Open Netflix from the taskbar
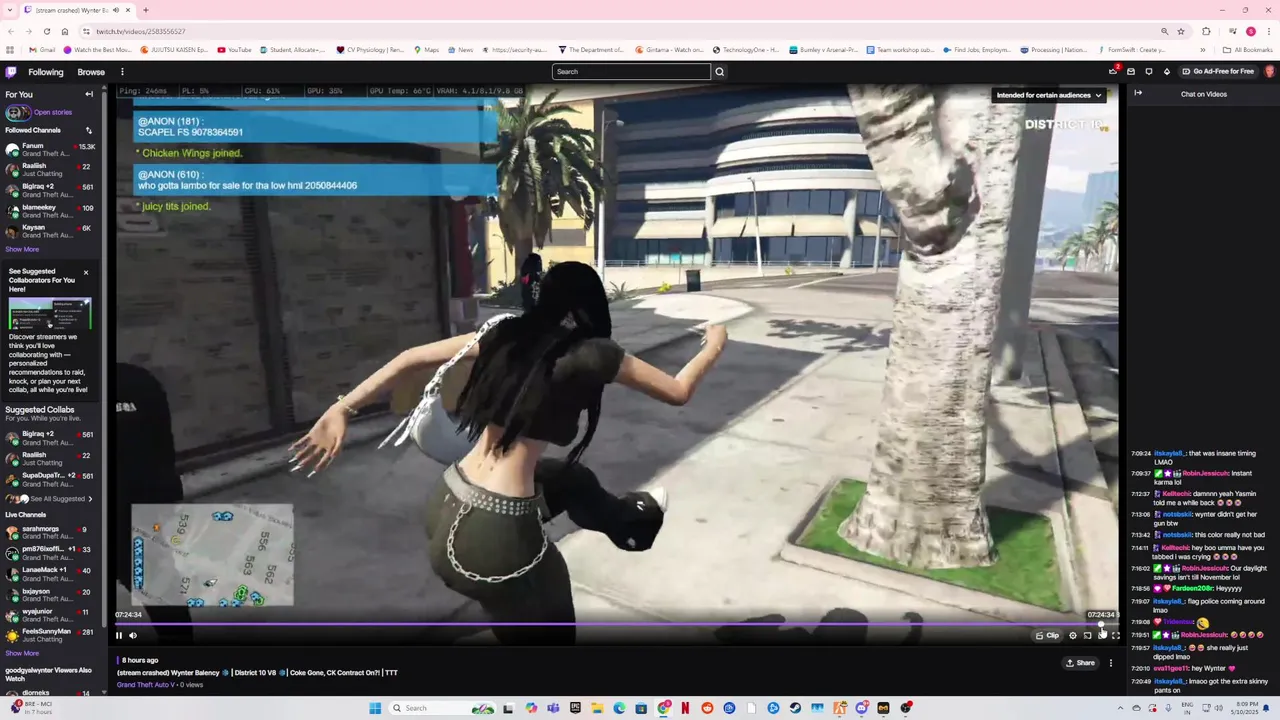Screen dimensions: 1280x720 tap(685, 708)
